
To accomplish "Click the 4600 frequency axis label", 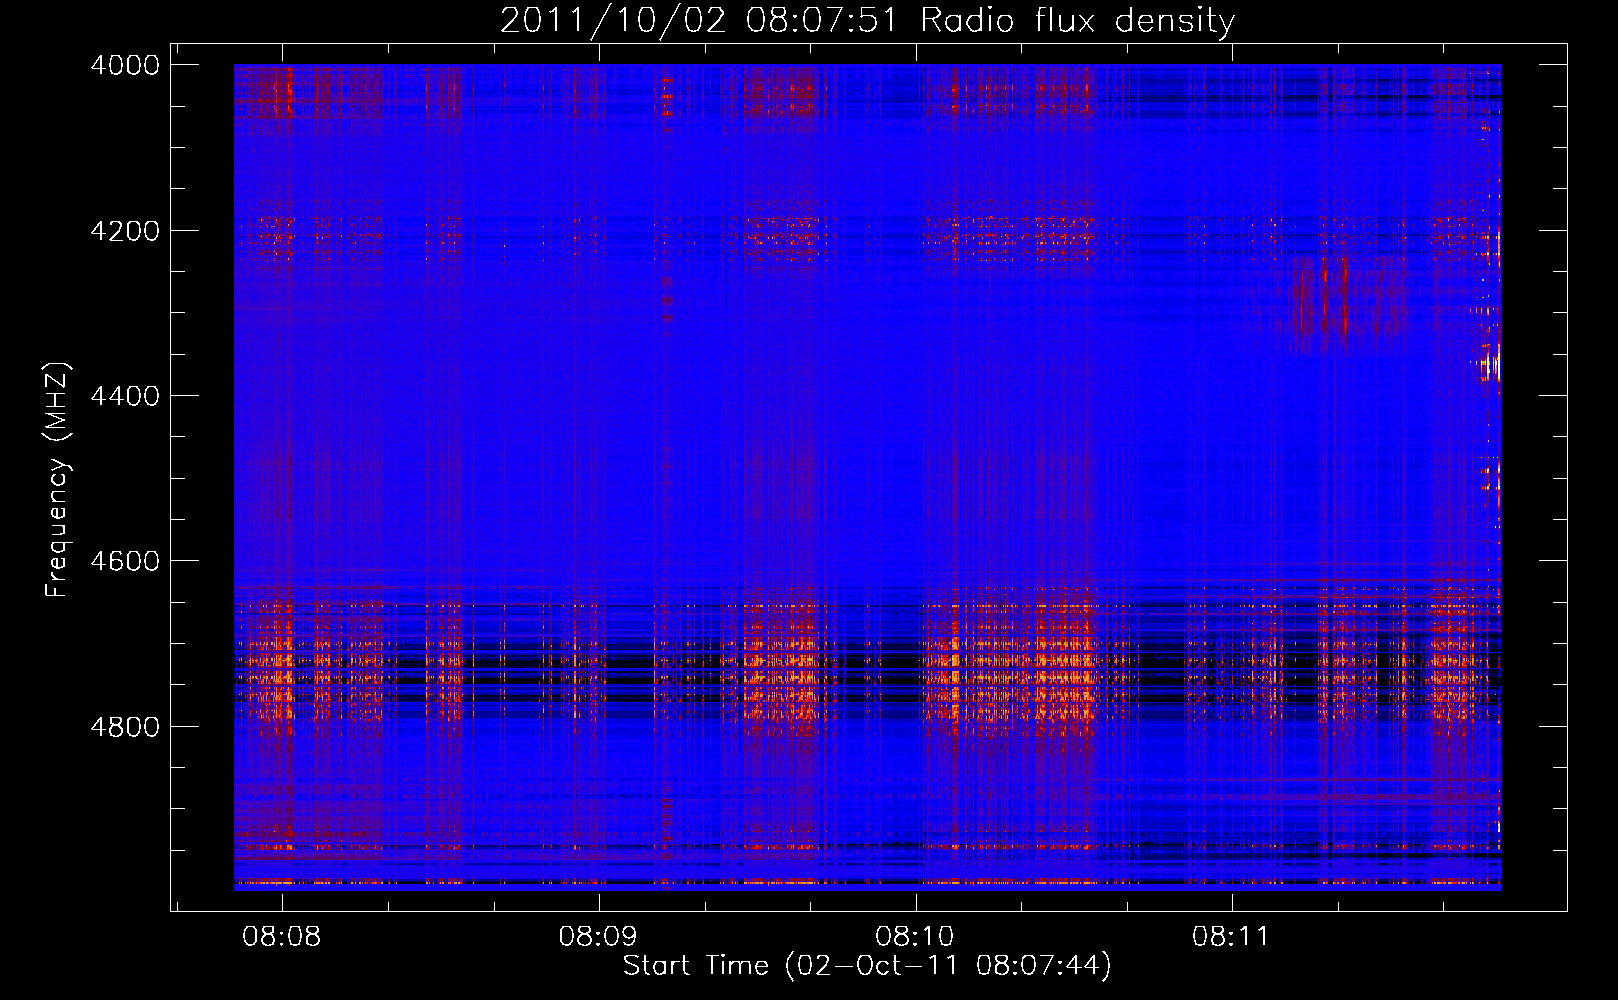I will tap(125, 561).
